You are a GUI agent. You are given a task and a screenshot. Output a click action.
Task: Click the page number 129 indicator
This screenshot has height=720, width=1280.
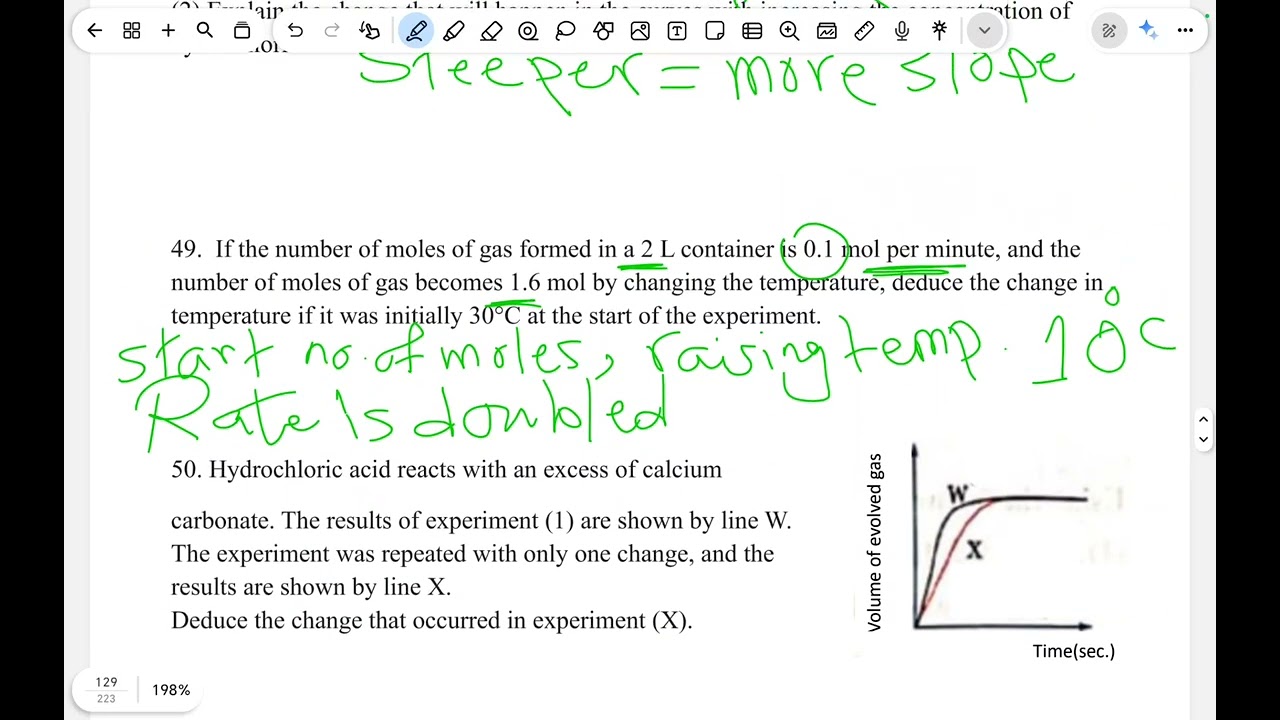(106, 682)
